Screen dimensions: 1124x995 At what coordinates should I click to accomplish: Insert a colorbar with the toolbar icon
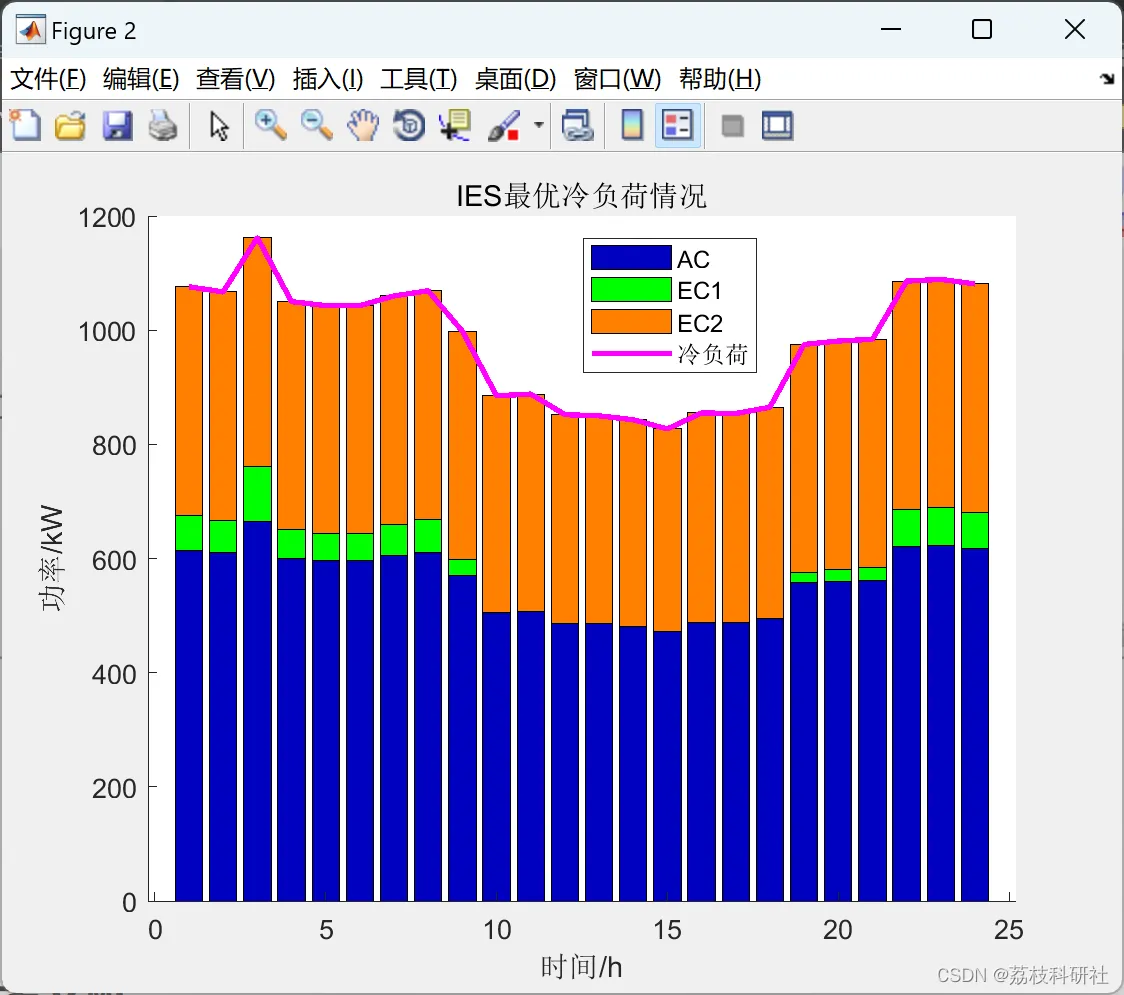632,125
